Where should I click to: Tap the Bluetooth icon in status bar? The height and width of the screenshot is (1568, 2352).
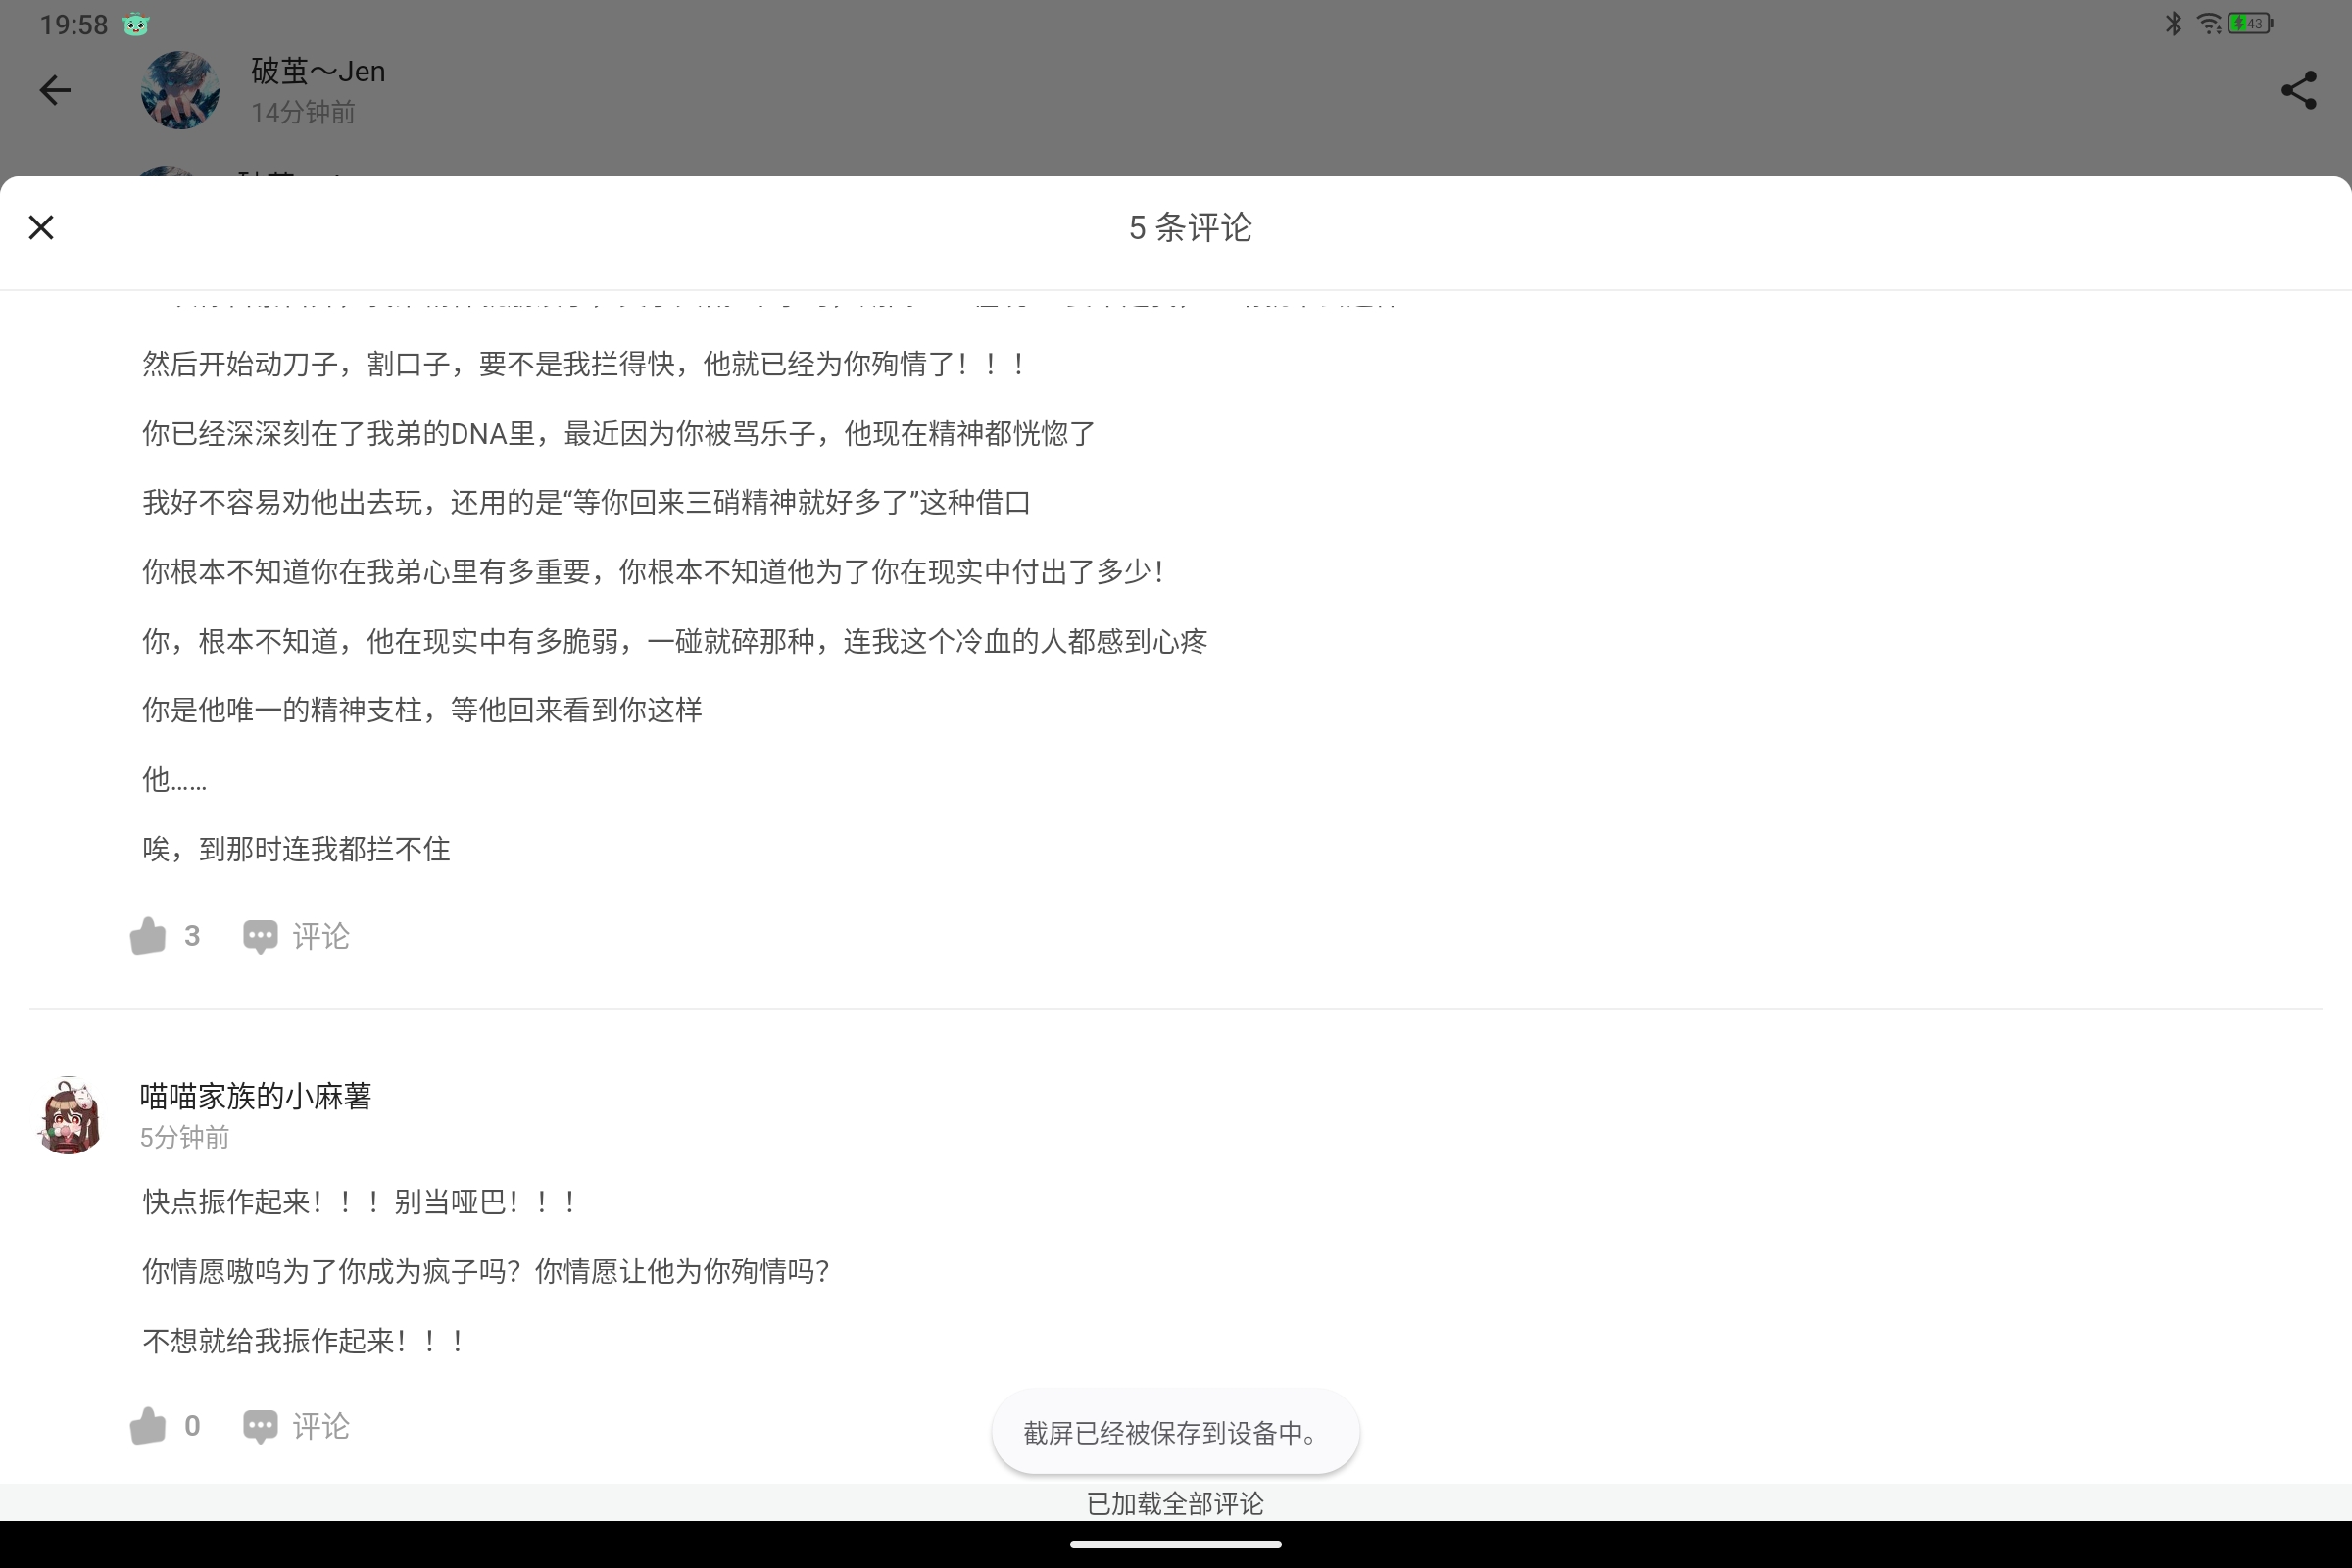point(2173,24)
